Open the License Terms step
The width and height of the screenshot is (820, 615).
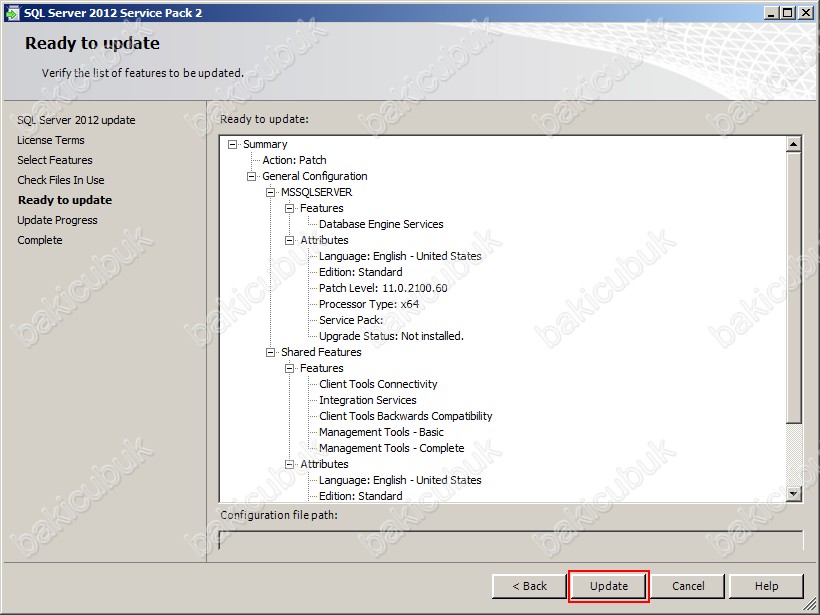pos(51,140)
